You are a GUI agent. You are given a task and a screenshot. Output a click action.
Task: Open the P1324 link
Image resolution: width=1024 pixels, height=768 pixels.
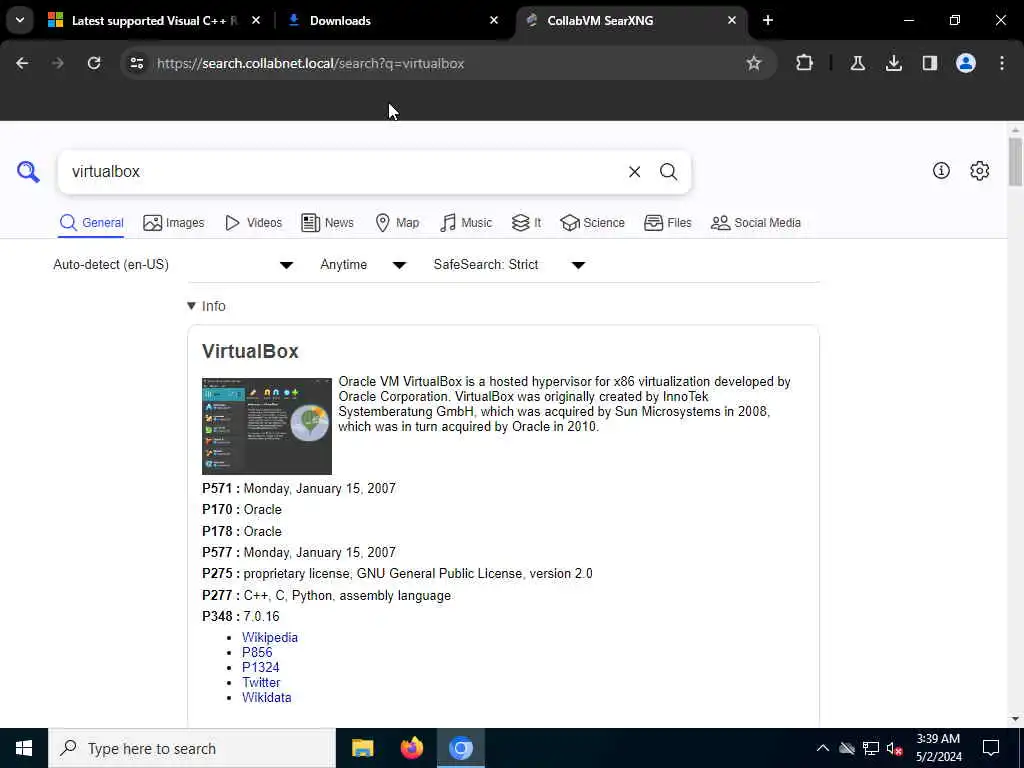[261, 667]
